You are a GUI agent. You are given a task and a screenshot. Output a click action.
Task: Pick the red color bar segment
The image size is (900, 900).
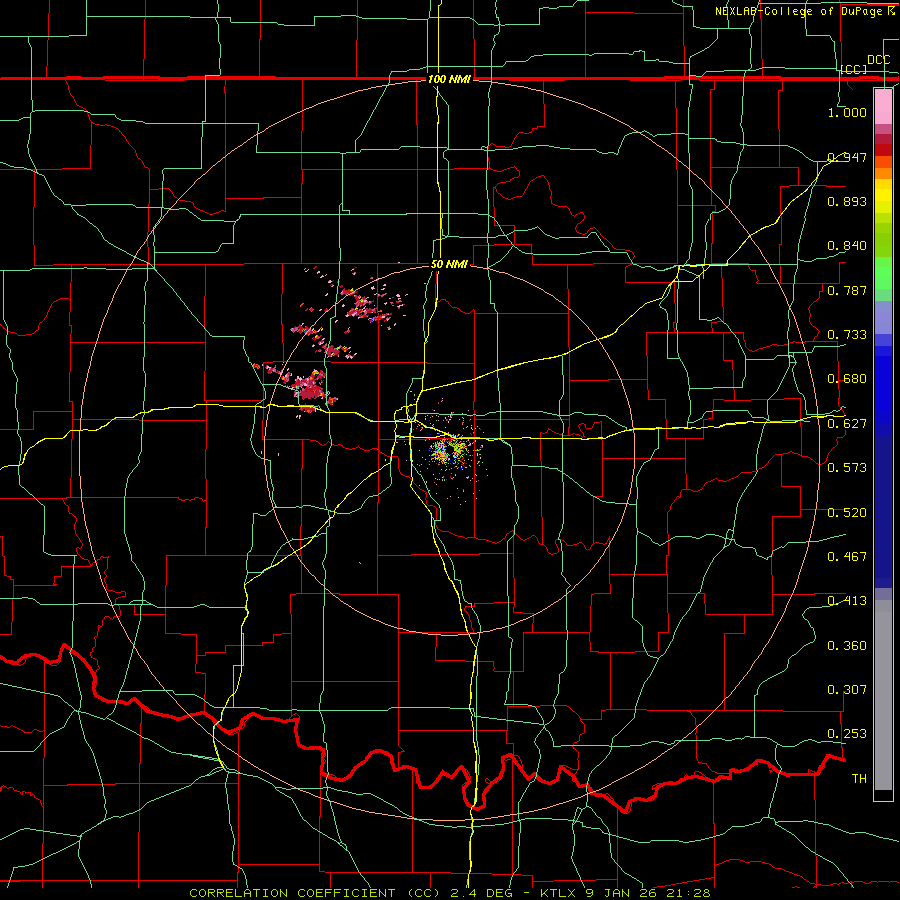point(883,150)
